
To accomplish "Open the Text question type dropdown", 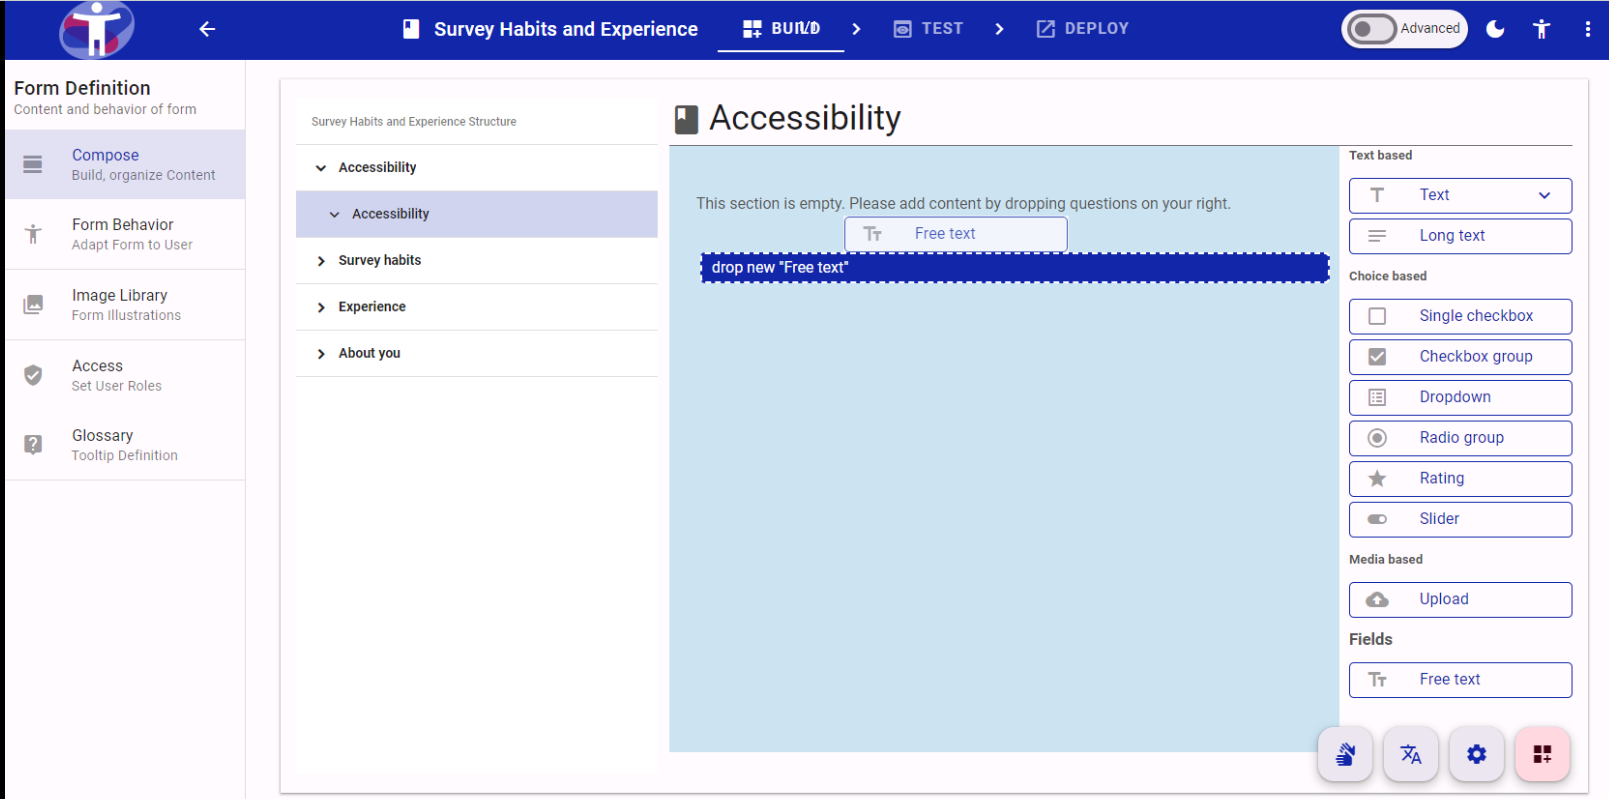I will point(1460,195).
